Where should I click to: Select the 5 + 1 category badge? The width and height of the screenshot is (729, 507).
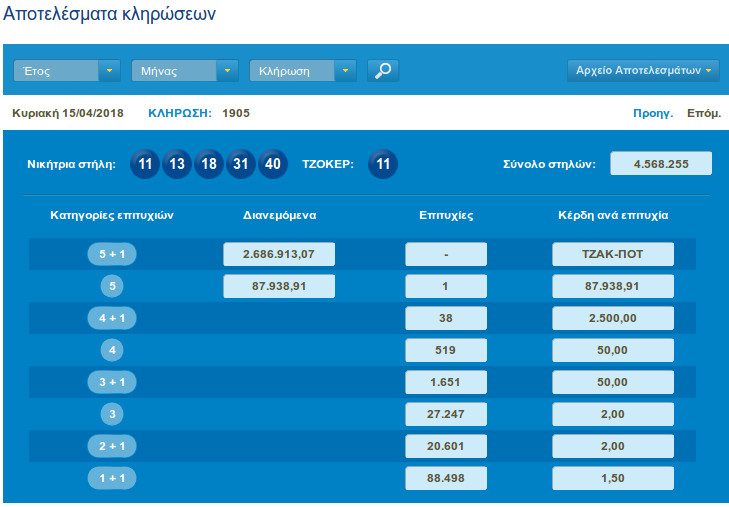(112, 254)
